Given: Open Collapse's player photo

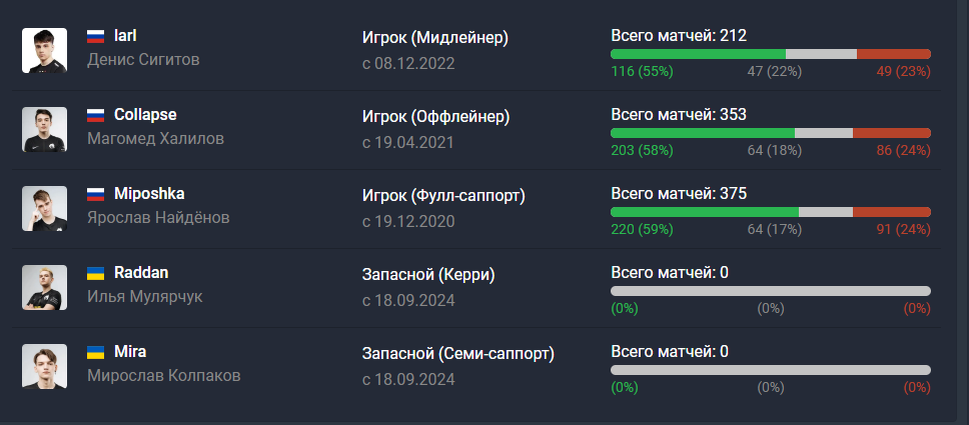Looking at the screenshot, I should click(x=44, y=130).
